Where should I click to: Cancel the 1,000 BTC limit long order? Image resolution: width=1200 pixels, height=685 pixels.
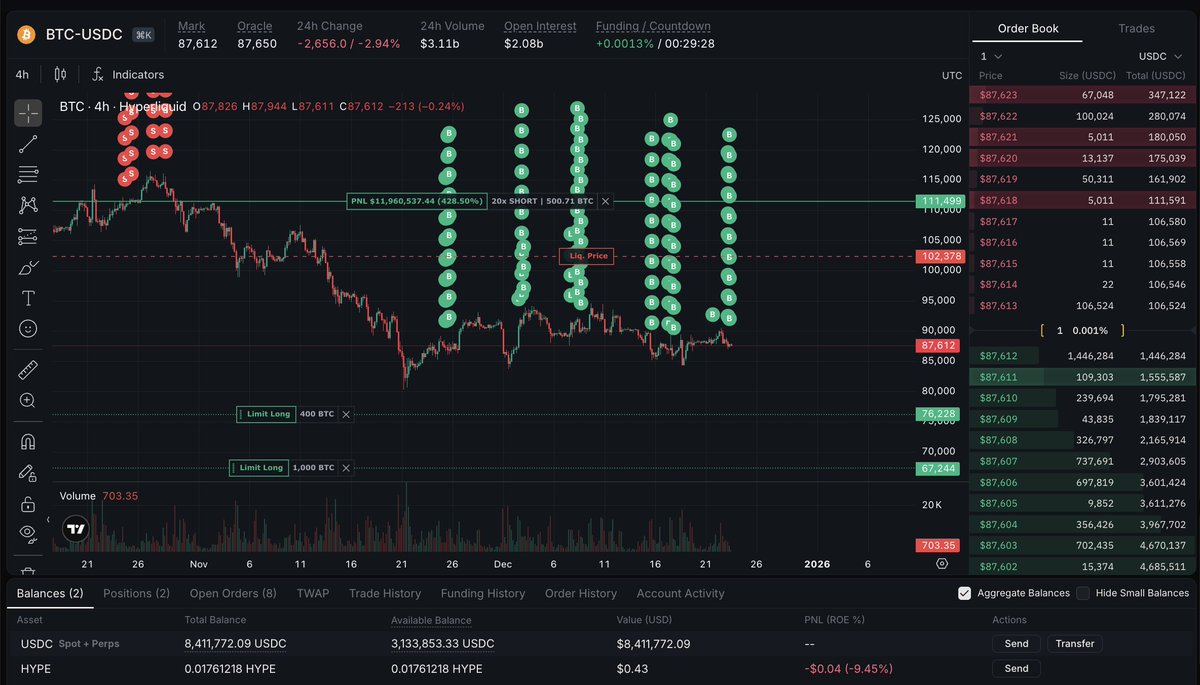click(346, 467)
